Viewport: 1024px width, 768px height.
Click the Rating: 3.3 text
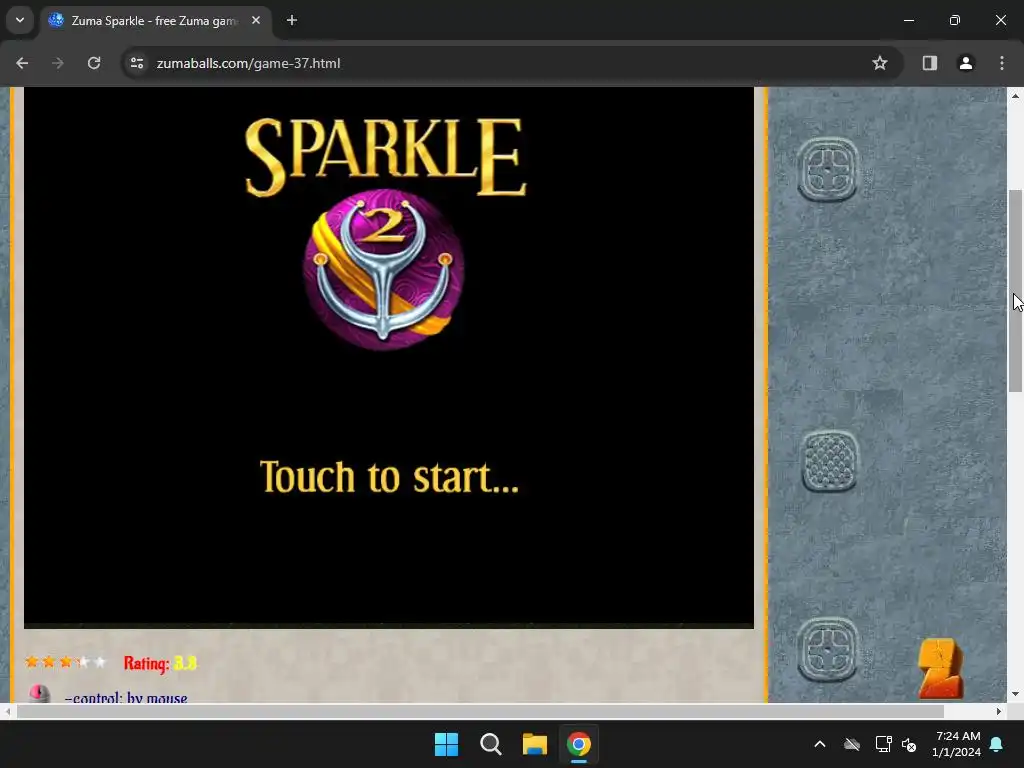pyautogui.click(x=160, y=663)
